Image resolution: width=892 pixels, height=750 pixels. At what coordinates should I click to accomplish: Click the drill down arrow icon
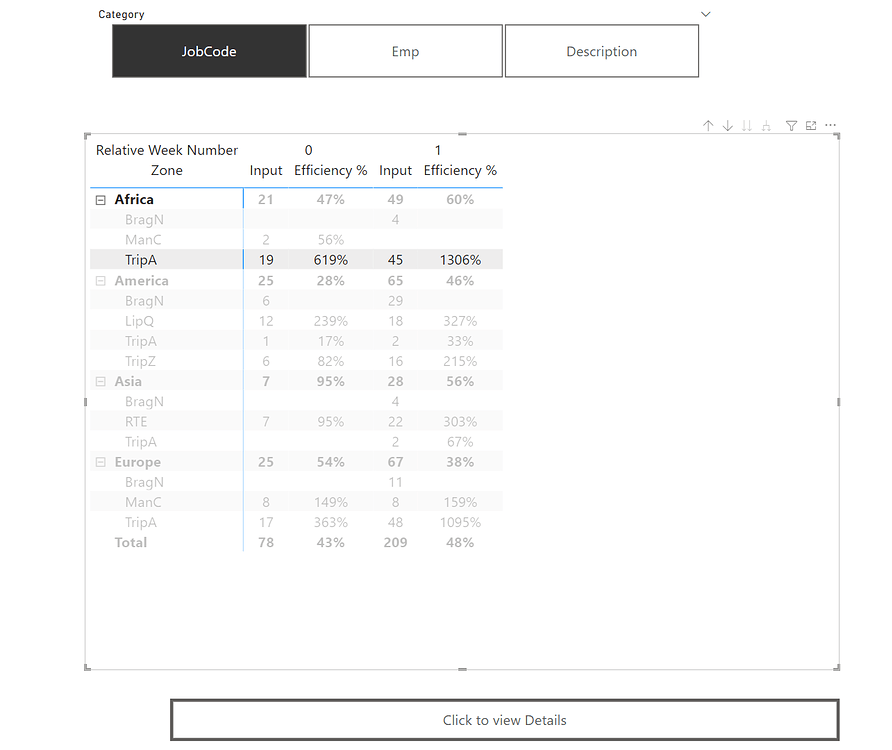(727, 125)
